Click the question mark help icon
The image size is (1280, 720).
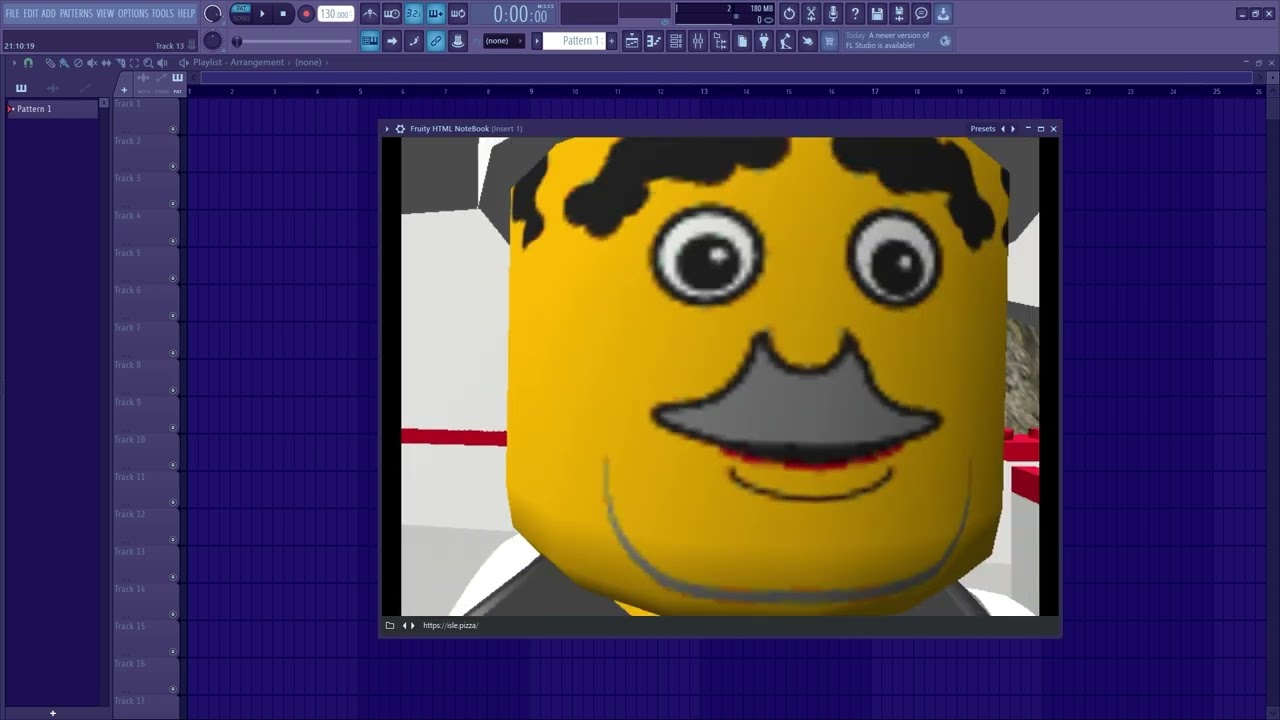pyautogui.click(x=855, y=14)
